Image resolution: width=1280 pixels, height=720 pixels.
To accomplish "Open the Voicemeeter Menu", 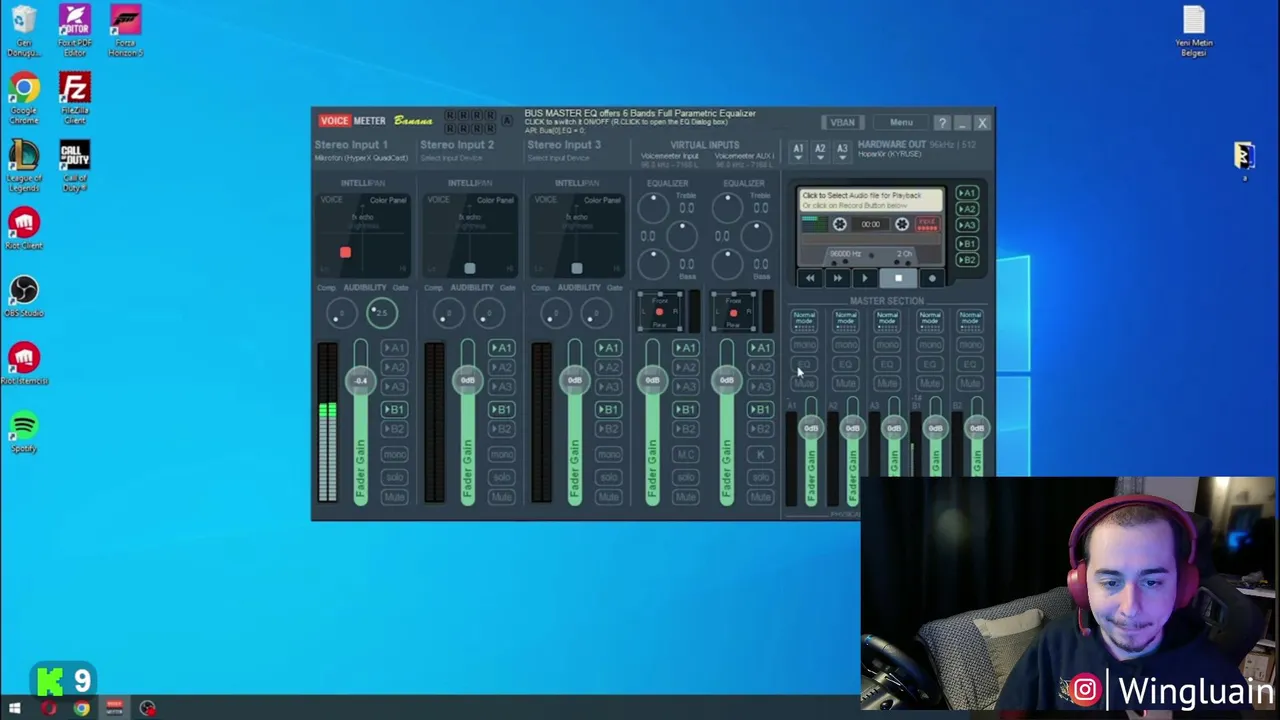I will pos(901,123).
